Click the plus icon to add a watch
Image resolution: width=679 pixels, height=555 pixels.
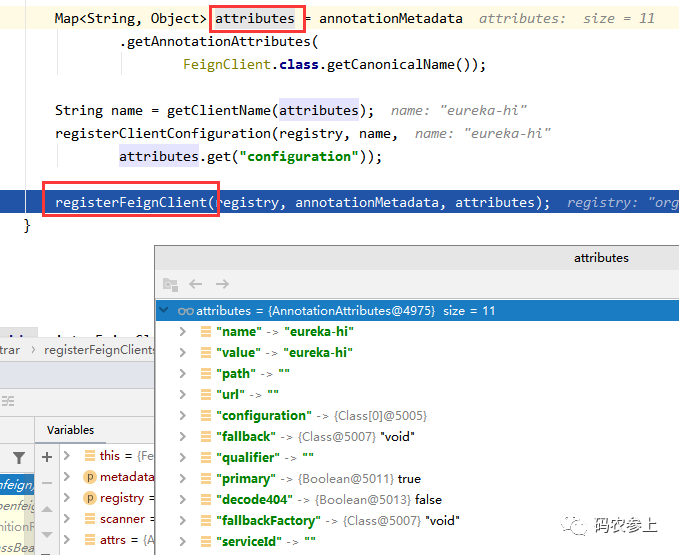(x=46, y=456)
